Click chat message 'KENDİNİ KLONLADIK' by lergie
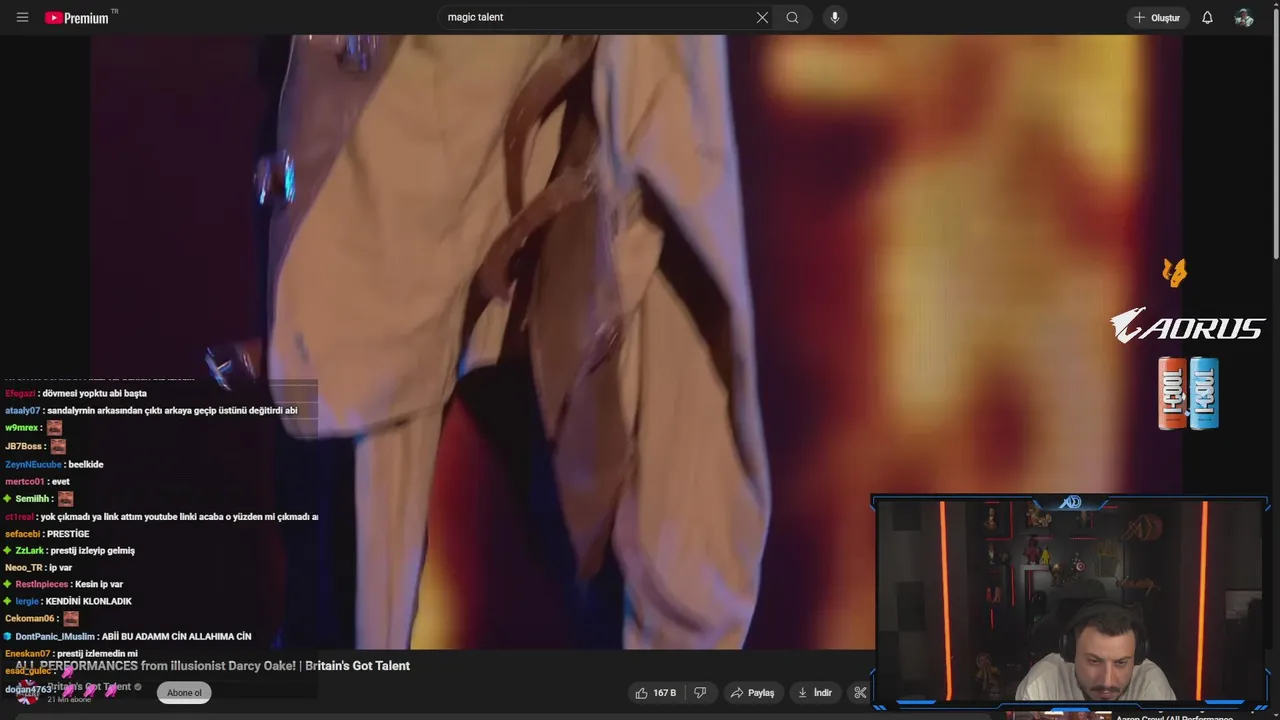This screenshot has width=1280, height=720. (88, 601)
